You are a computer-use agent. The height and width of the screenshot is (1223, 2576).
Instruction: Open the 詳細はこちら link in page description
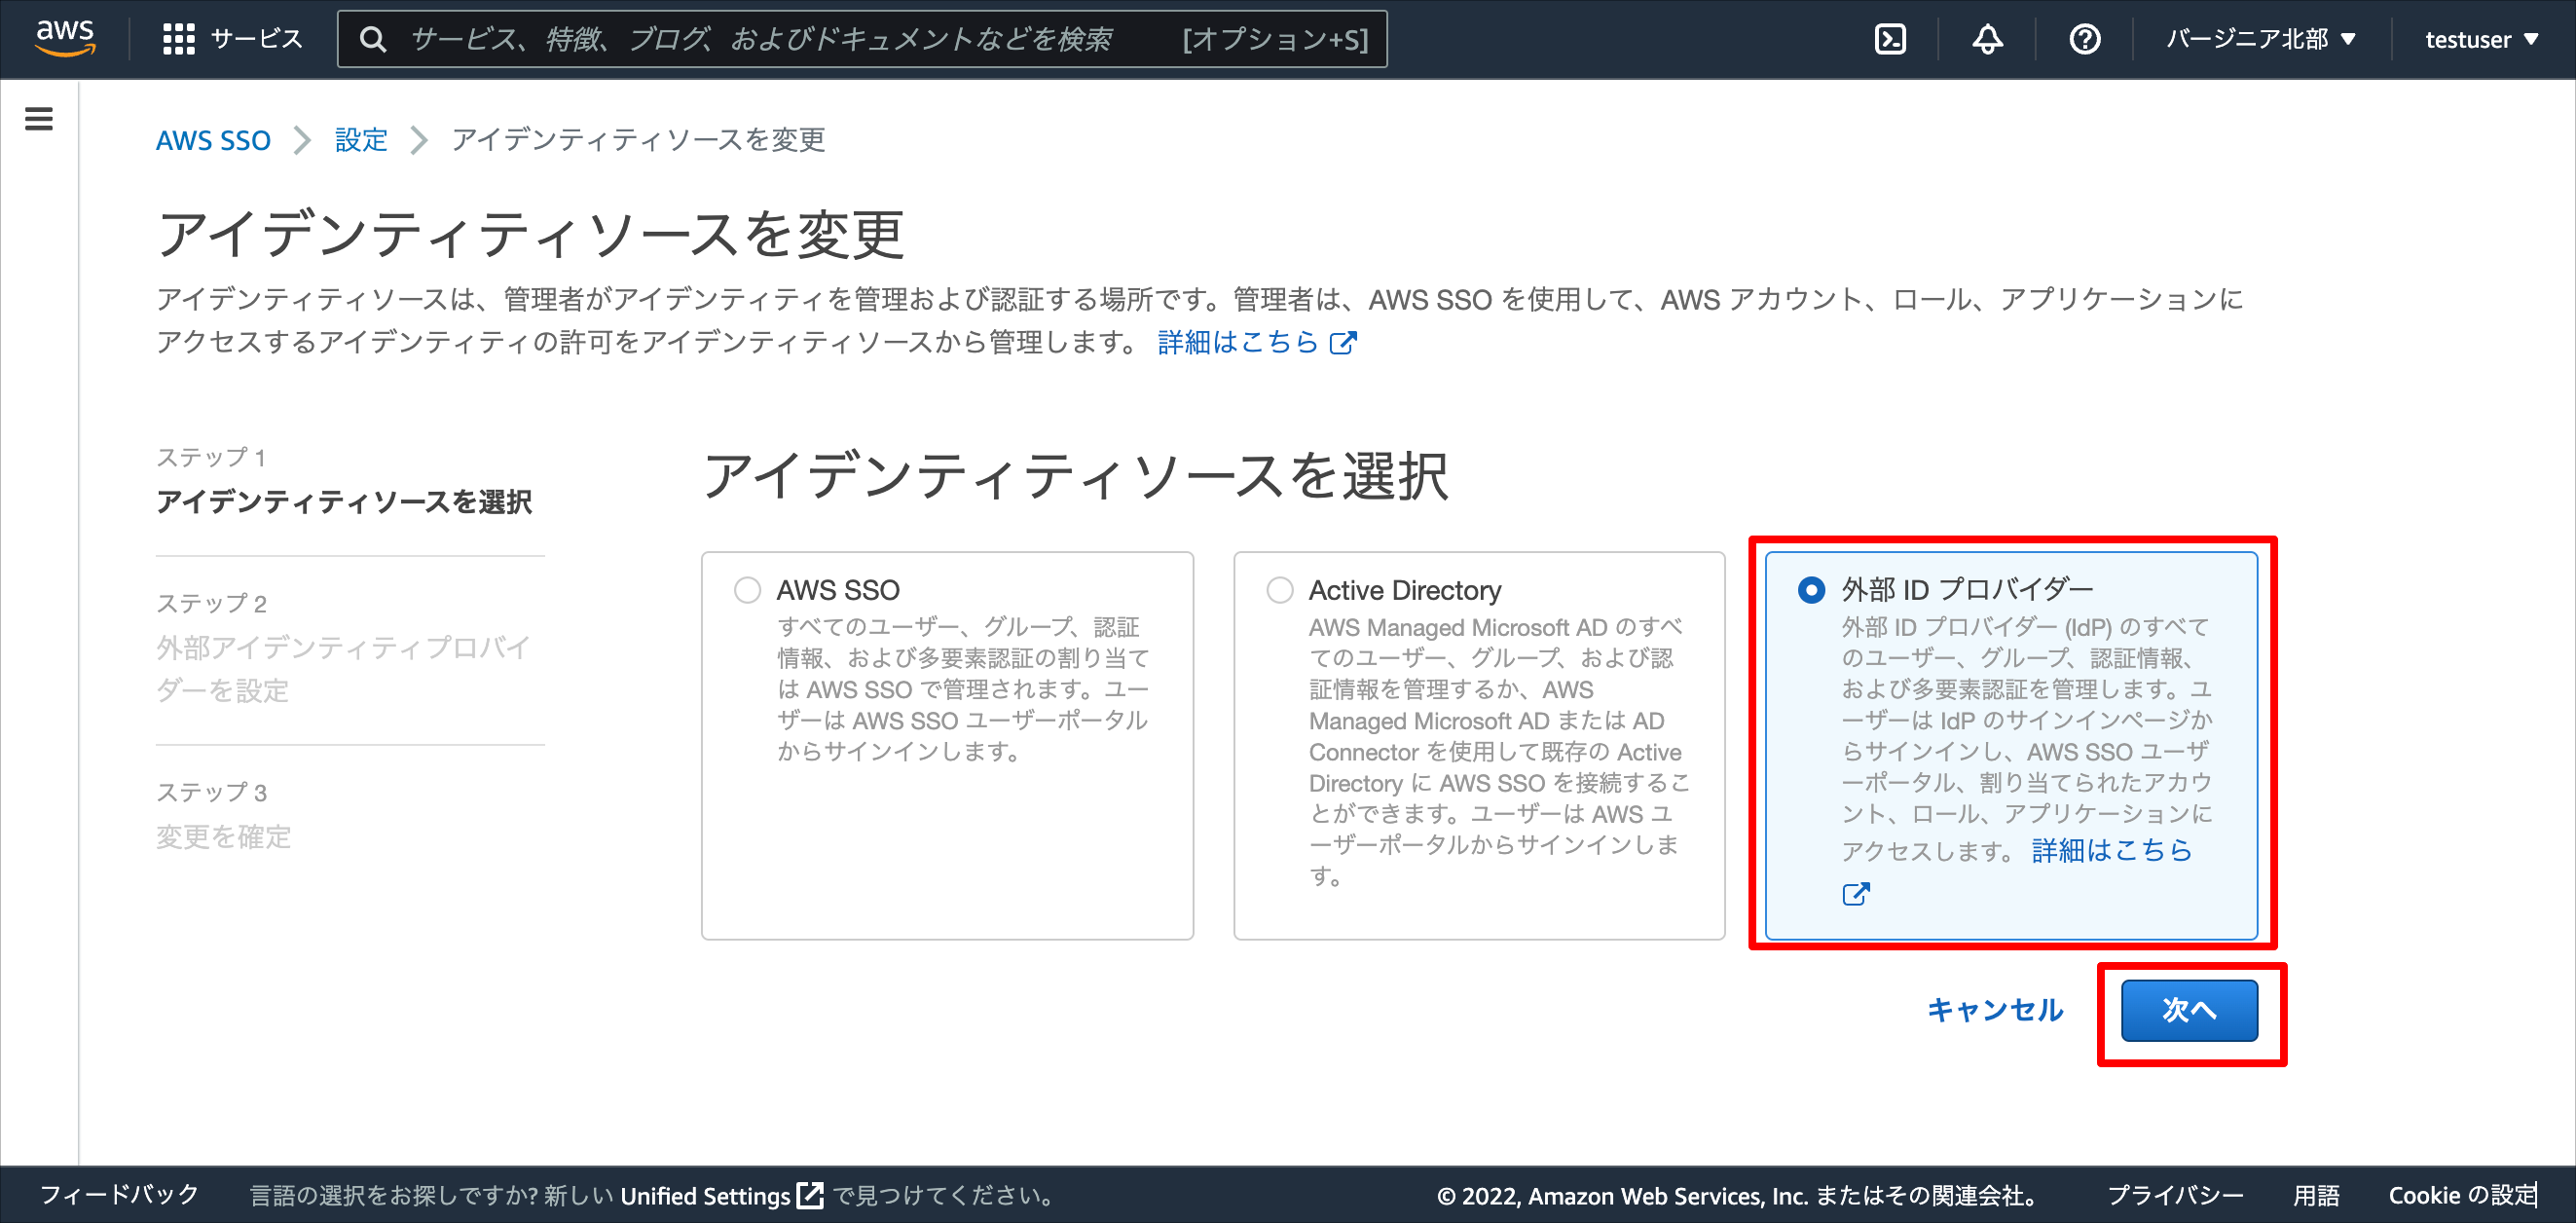(1238, 342)
